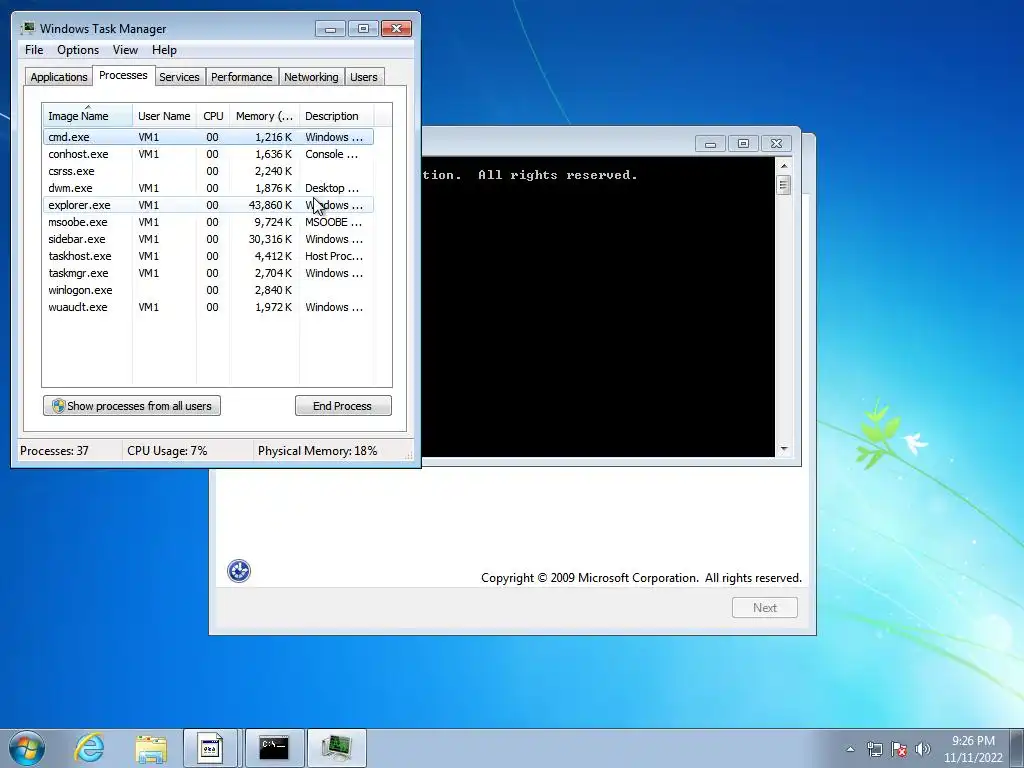Open the Windows Start menu orb
The height and width of the screenshot is (768, 1024).
(27, 748)
